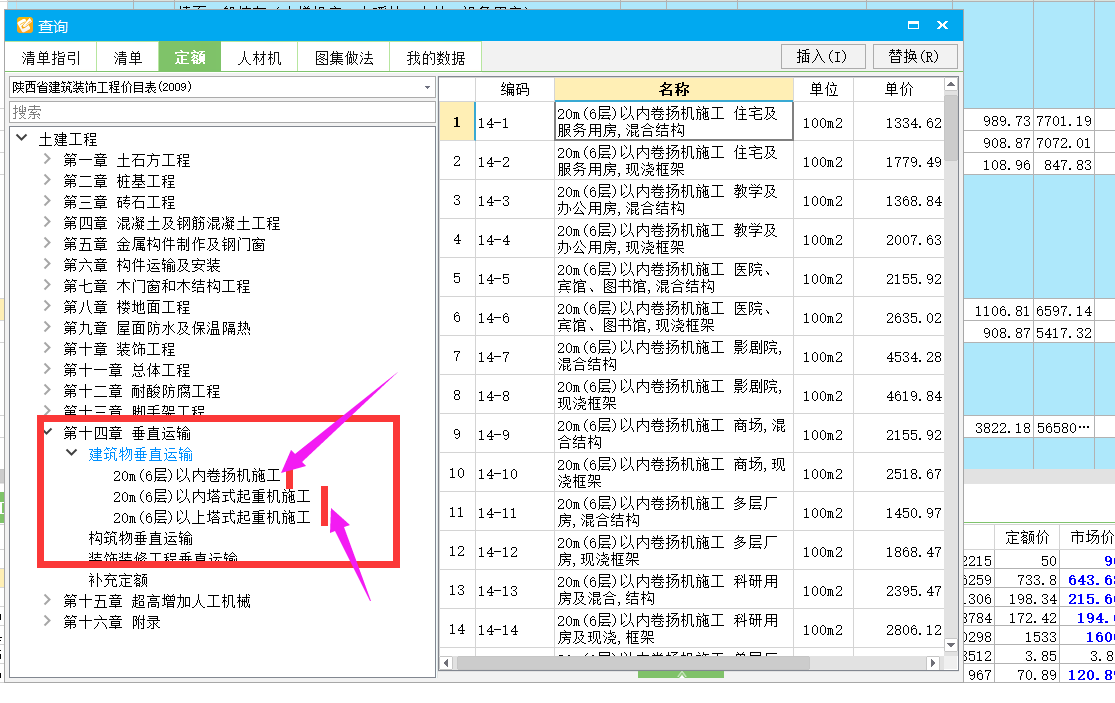This screenshot has height=703, width=1115.
Task: Expand 第十一章 总体工程 chevron
Action: tap(48, 369)
